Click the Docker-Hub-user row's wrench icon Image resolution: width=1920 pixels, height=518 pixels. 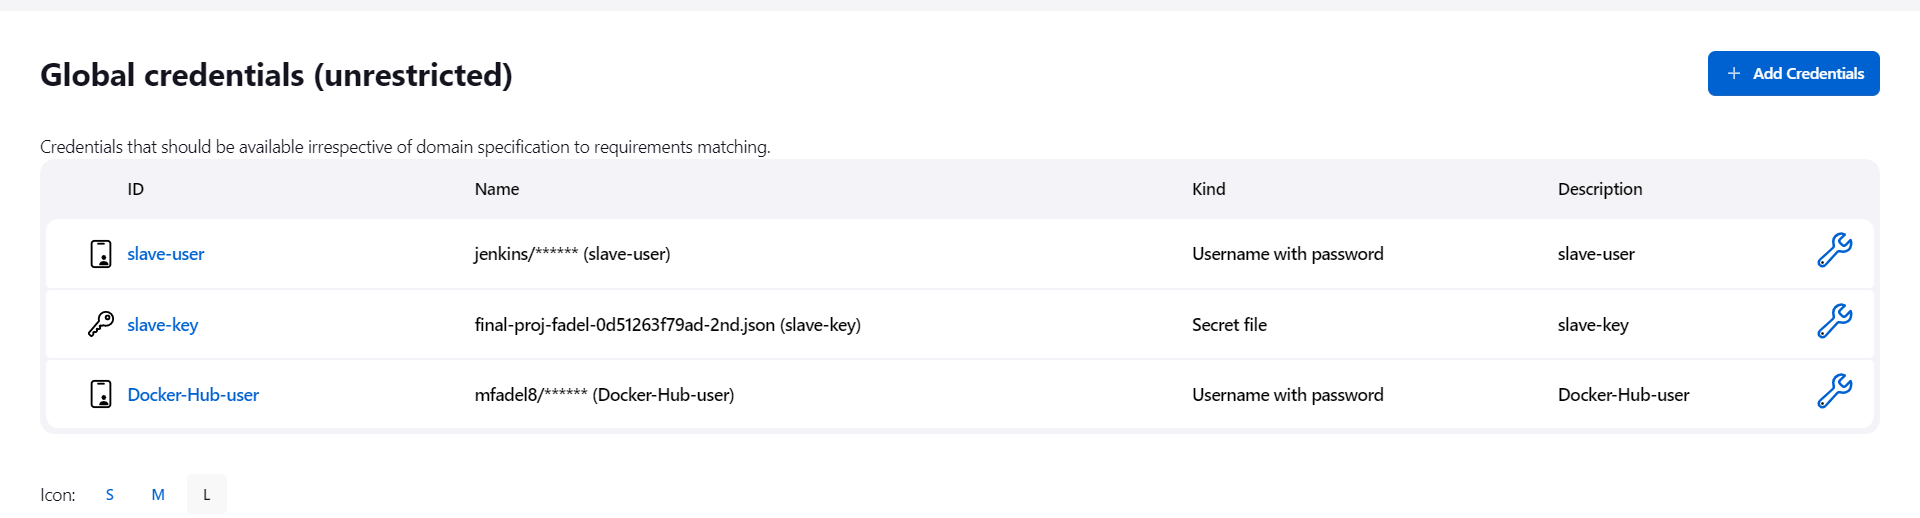[x=1834, y=391]
